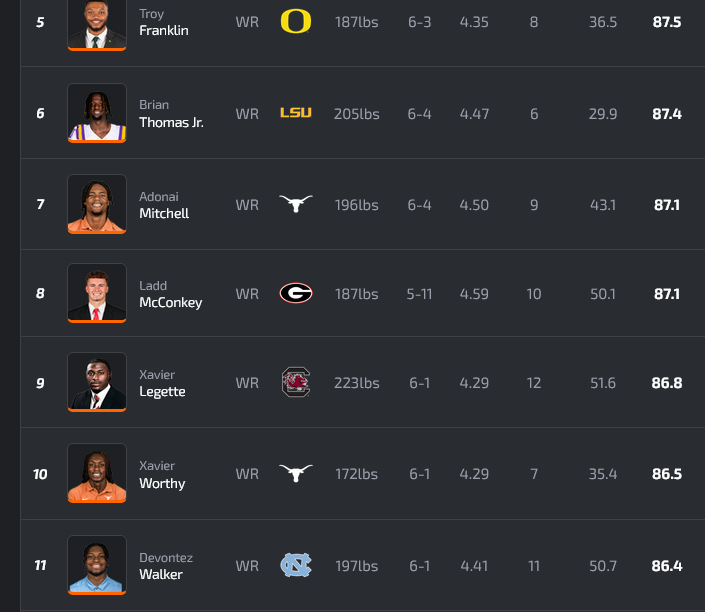Click Xavier Worthy's 86.5 grade value
The image size is (705, 612).
(666, 474)
